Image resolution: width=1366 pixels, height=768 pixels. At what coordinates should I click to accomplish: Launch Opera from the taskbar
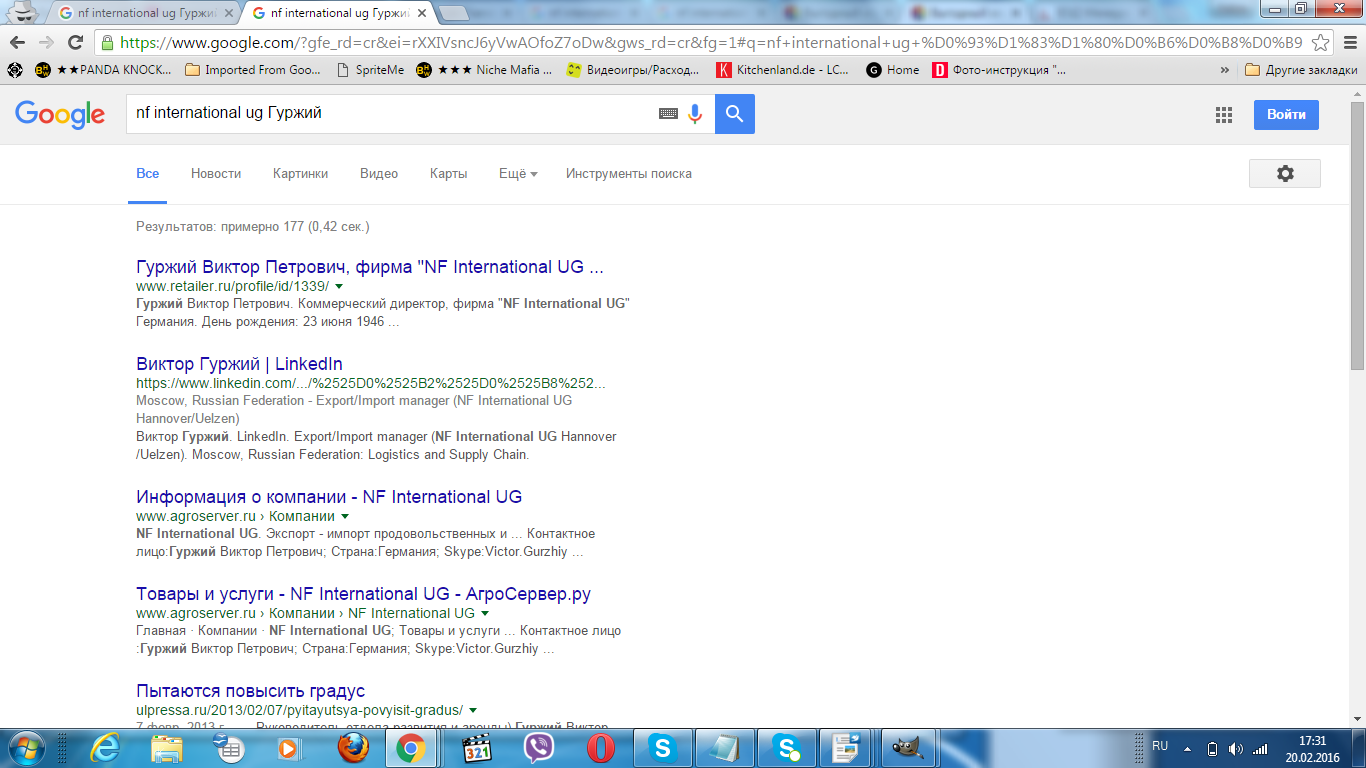(x=600, y=748)
